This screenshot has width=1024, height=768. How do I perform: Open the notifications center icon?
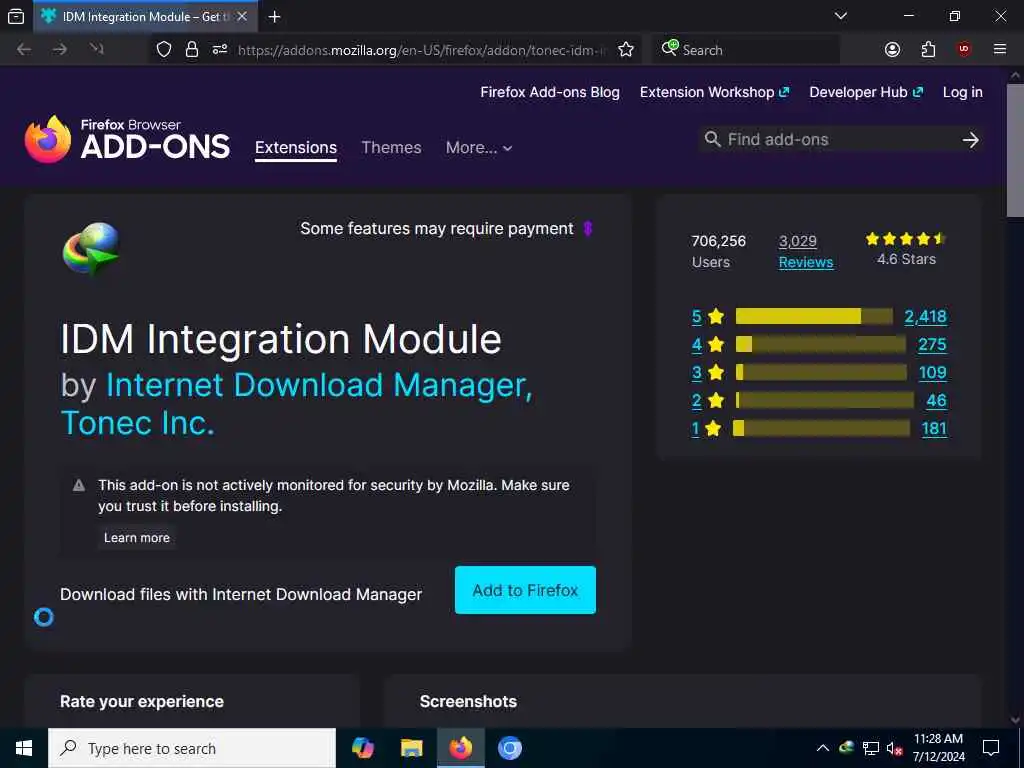(991, 748)
